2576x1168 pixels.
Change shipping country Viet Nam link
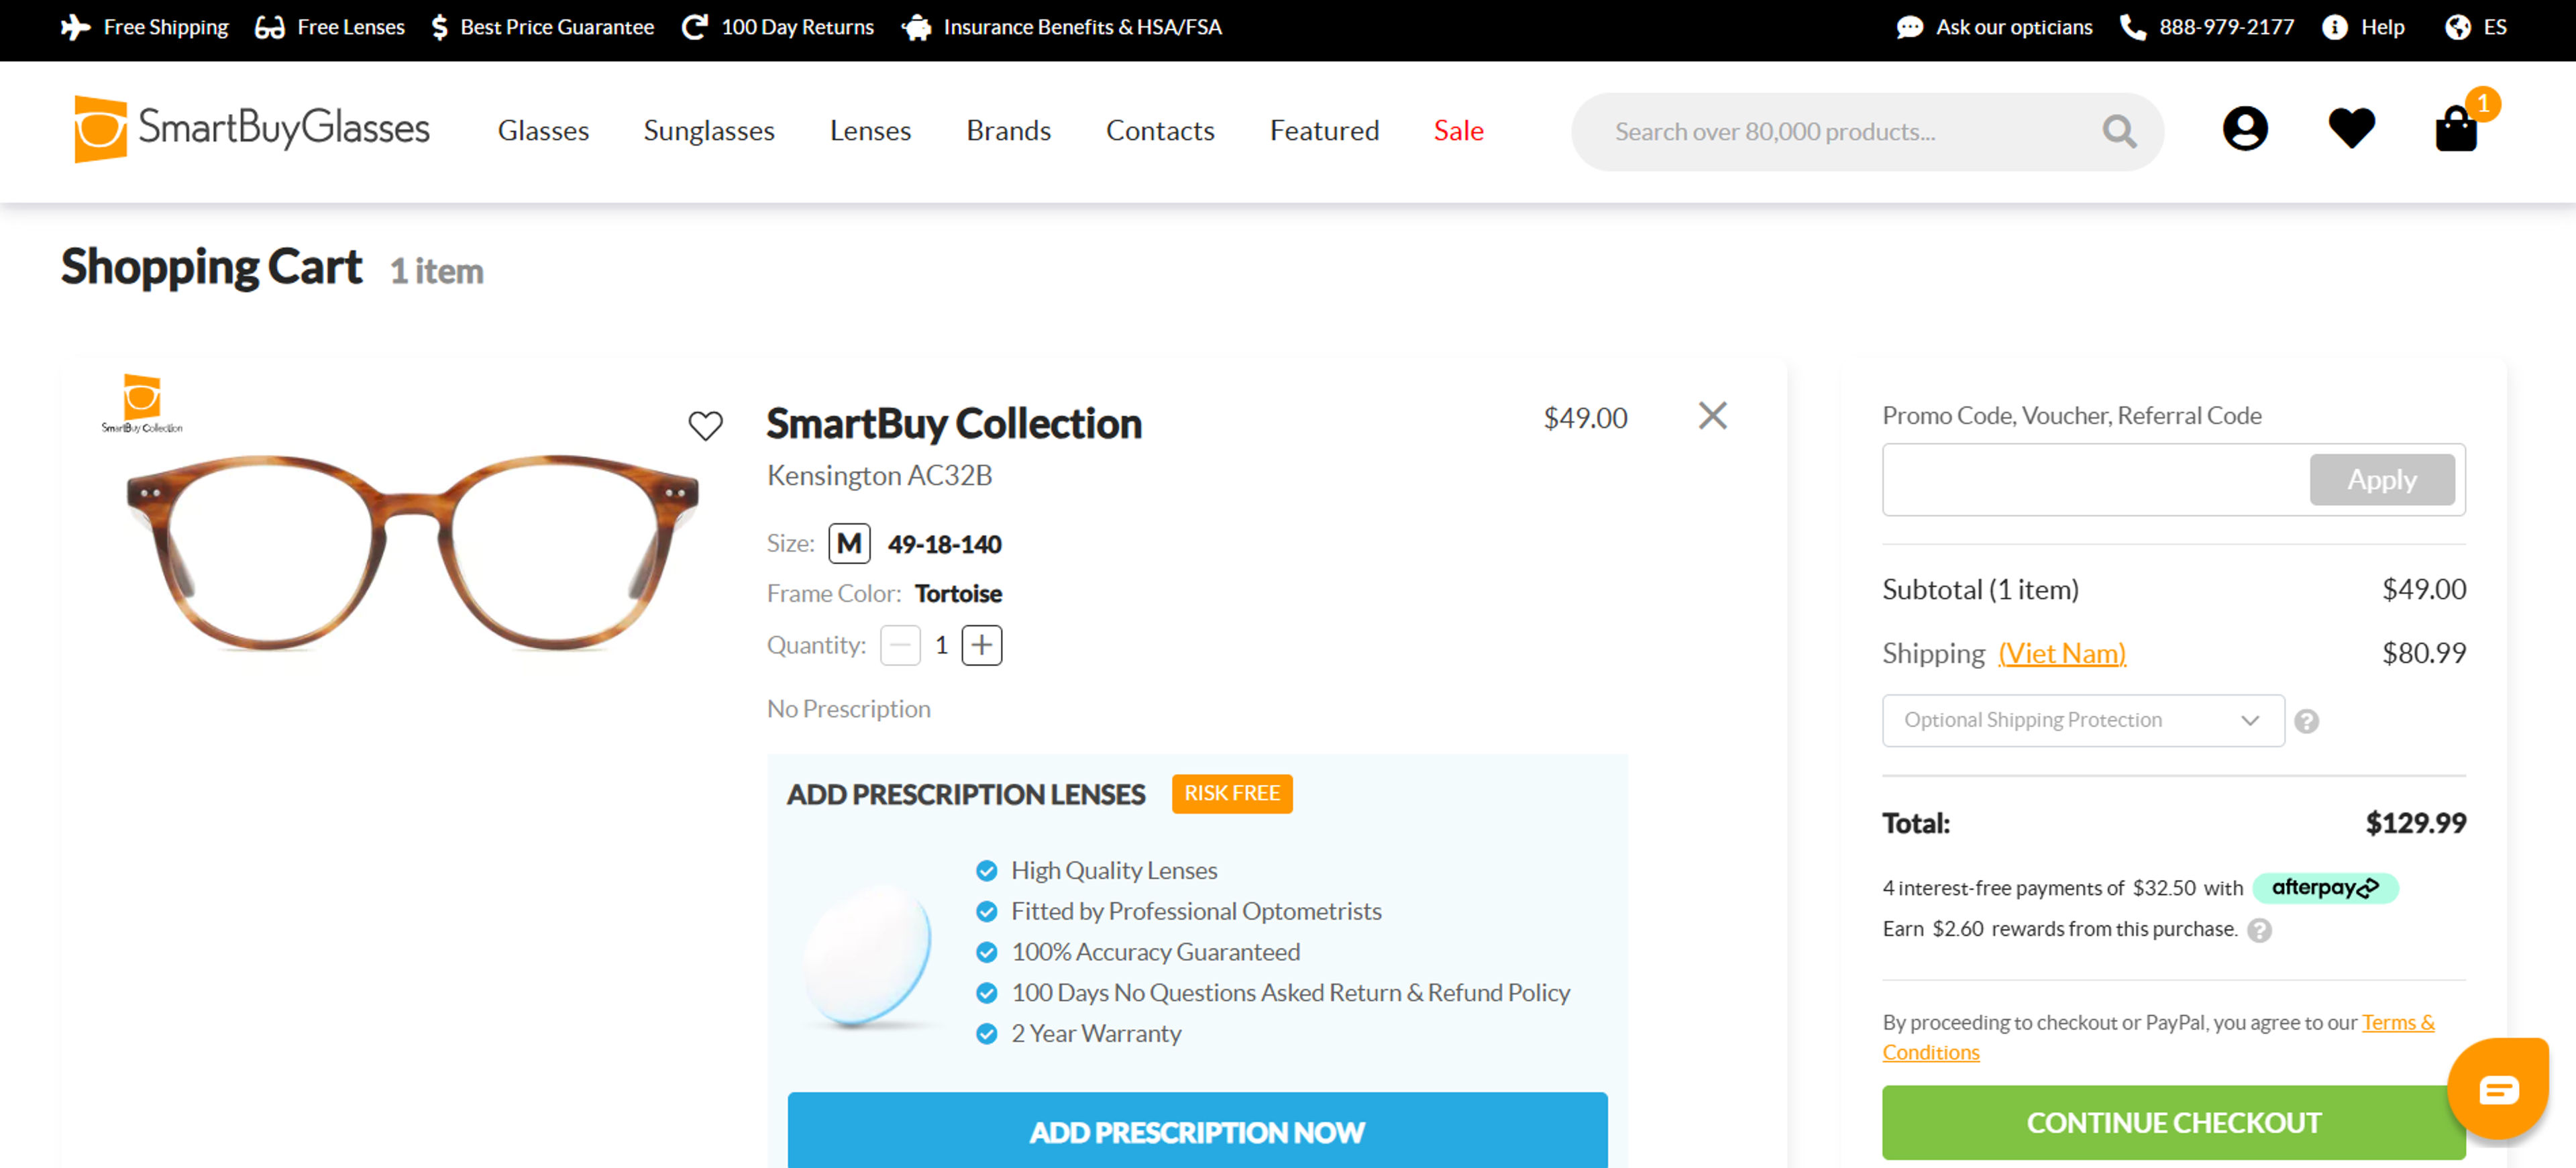2062,653
